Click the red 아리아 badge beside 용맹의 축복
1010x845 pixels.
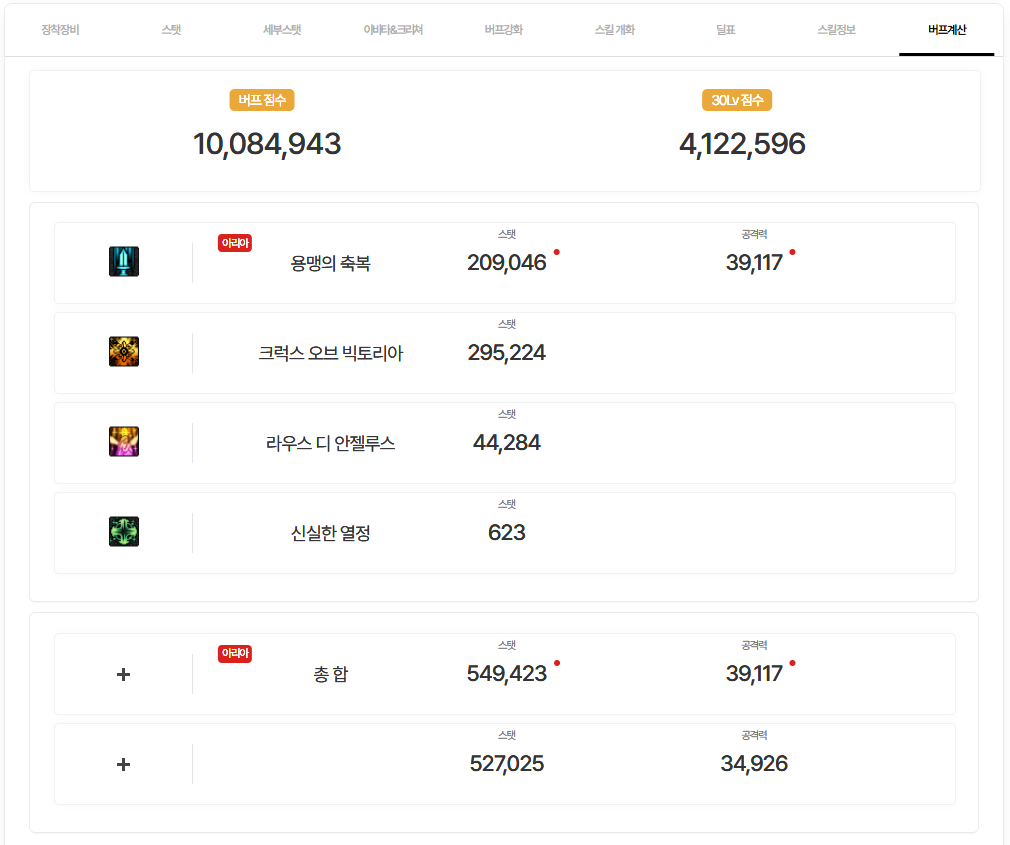point(235,243)
